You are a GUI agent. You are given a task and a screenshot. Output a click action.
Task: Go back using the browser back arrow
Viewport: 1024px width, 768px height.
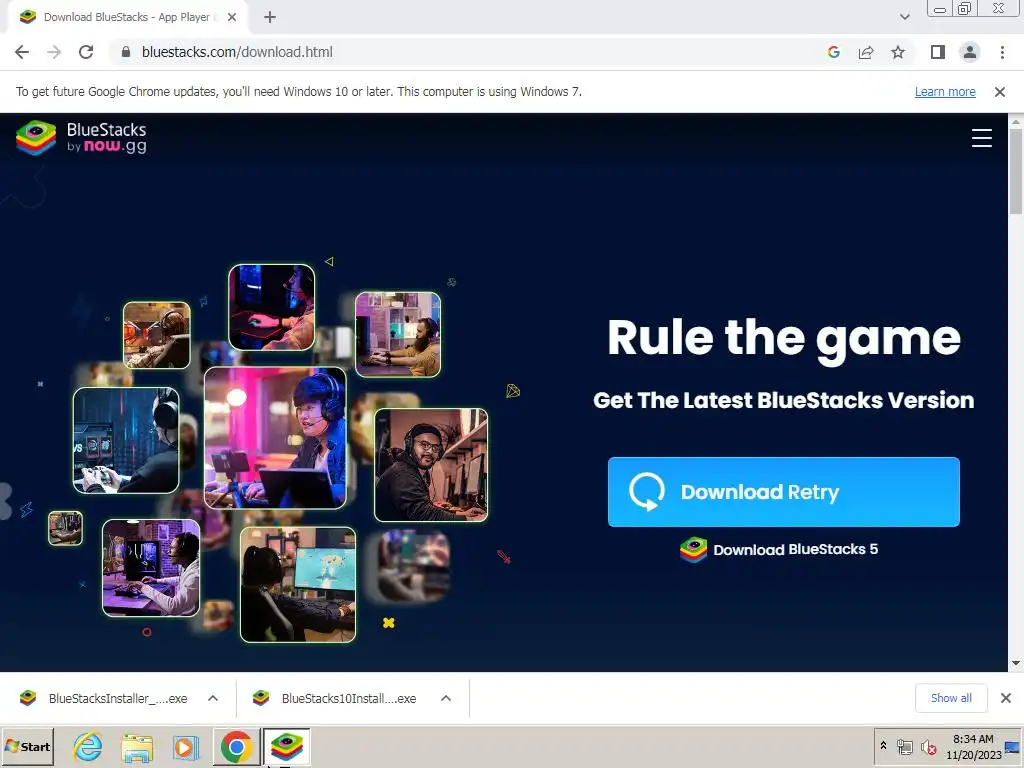[x=22, y=52]
